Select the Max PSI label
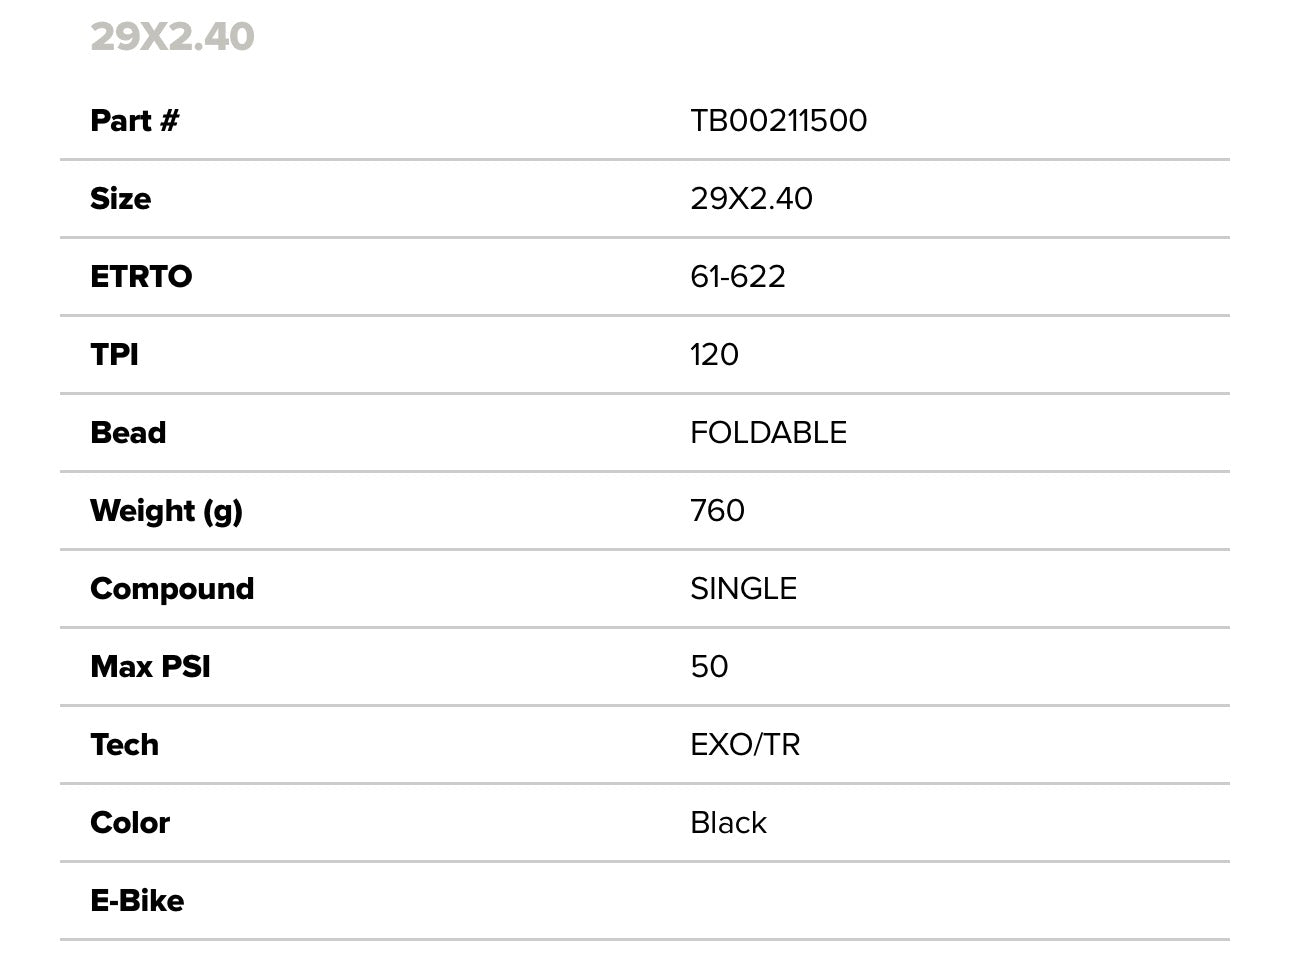 click(150, 667)
